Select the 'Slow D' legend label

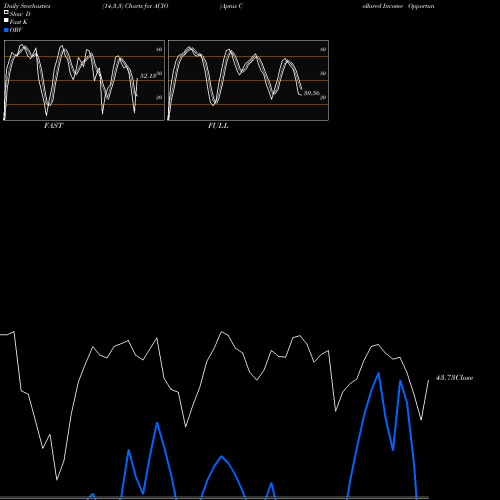[x=20, y=14]
